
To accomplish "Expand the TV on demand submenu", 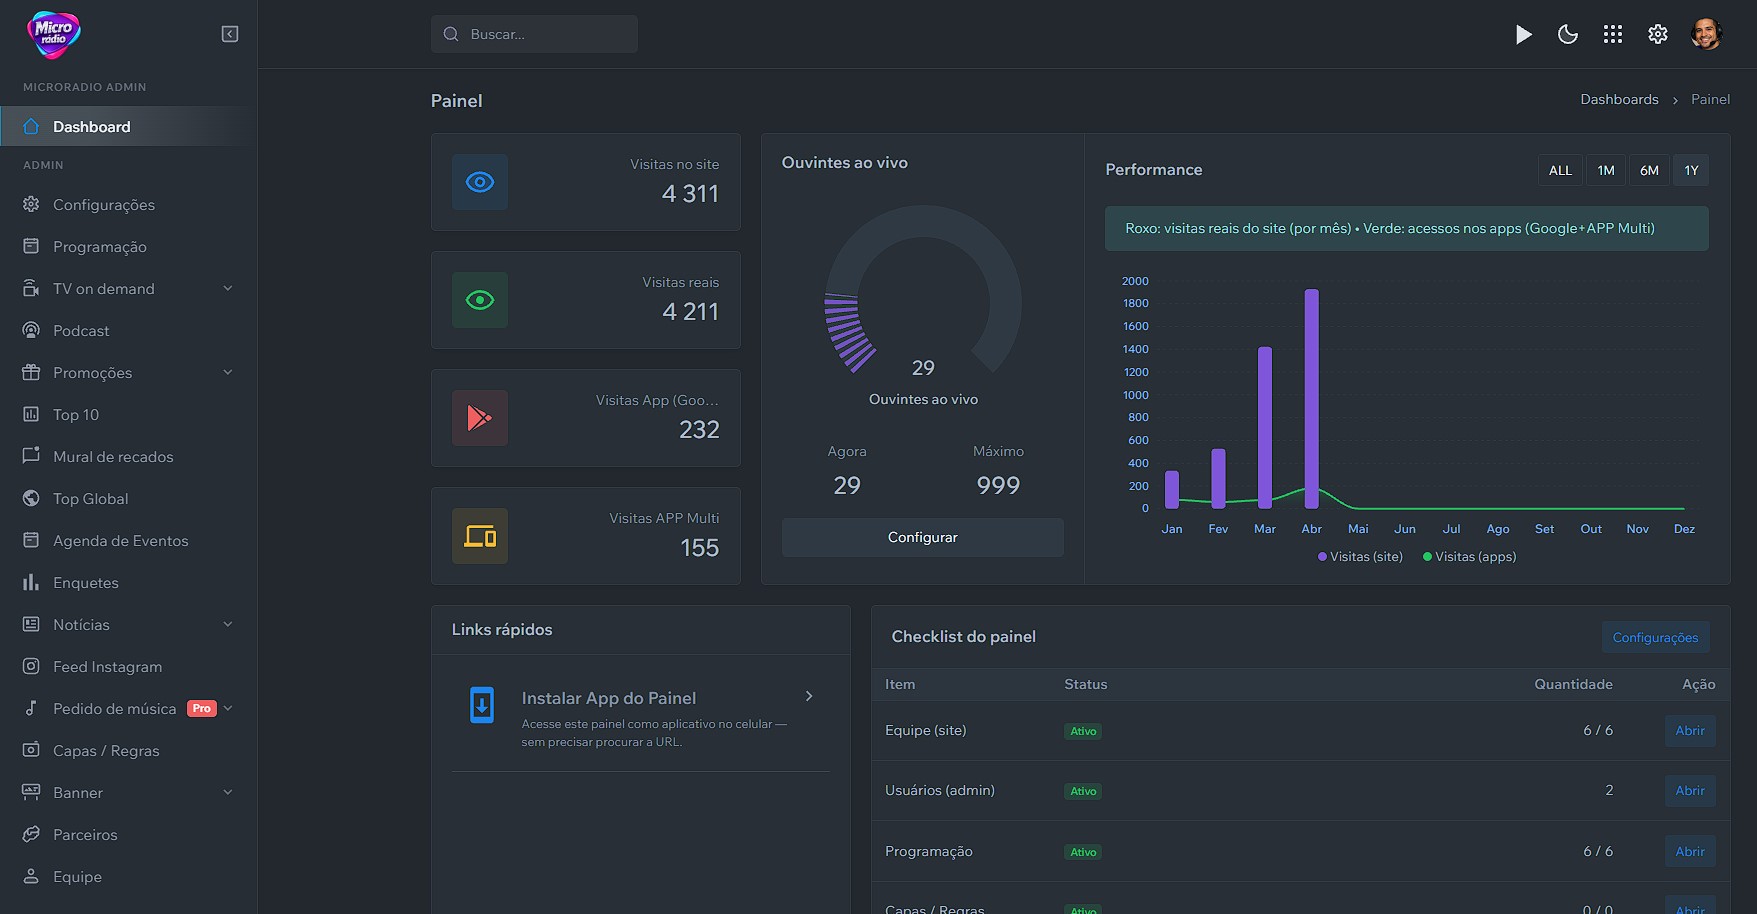I will pos(228,288).
